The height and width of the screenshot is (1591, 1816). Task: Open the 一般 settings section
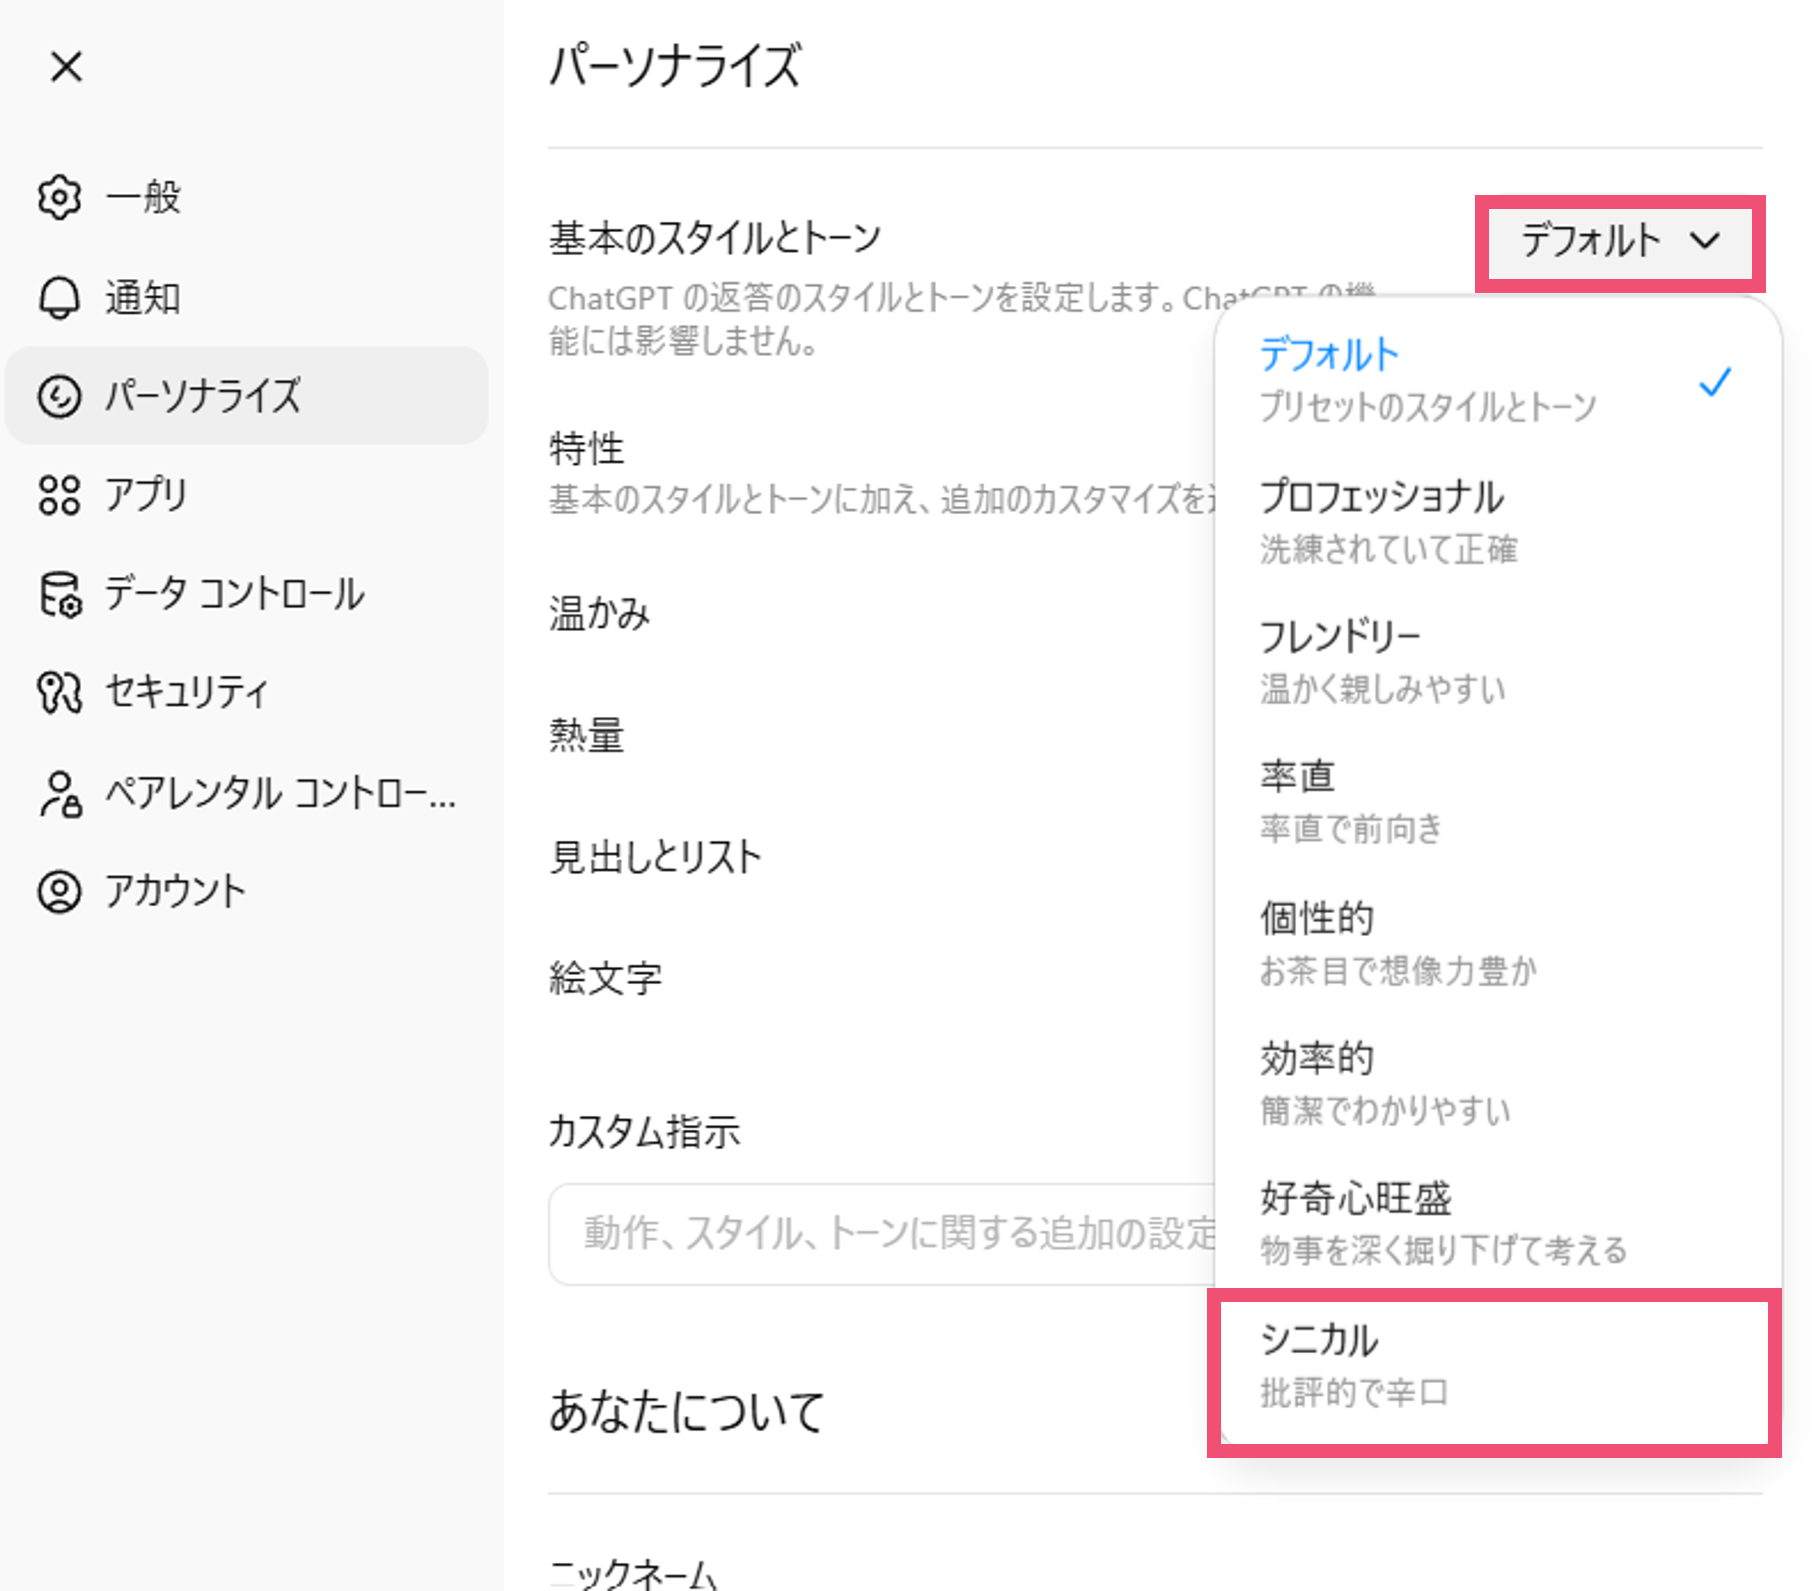click(140, 196)
